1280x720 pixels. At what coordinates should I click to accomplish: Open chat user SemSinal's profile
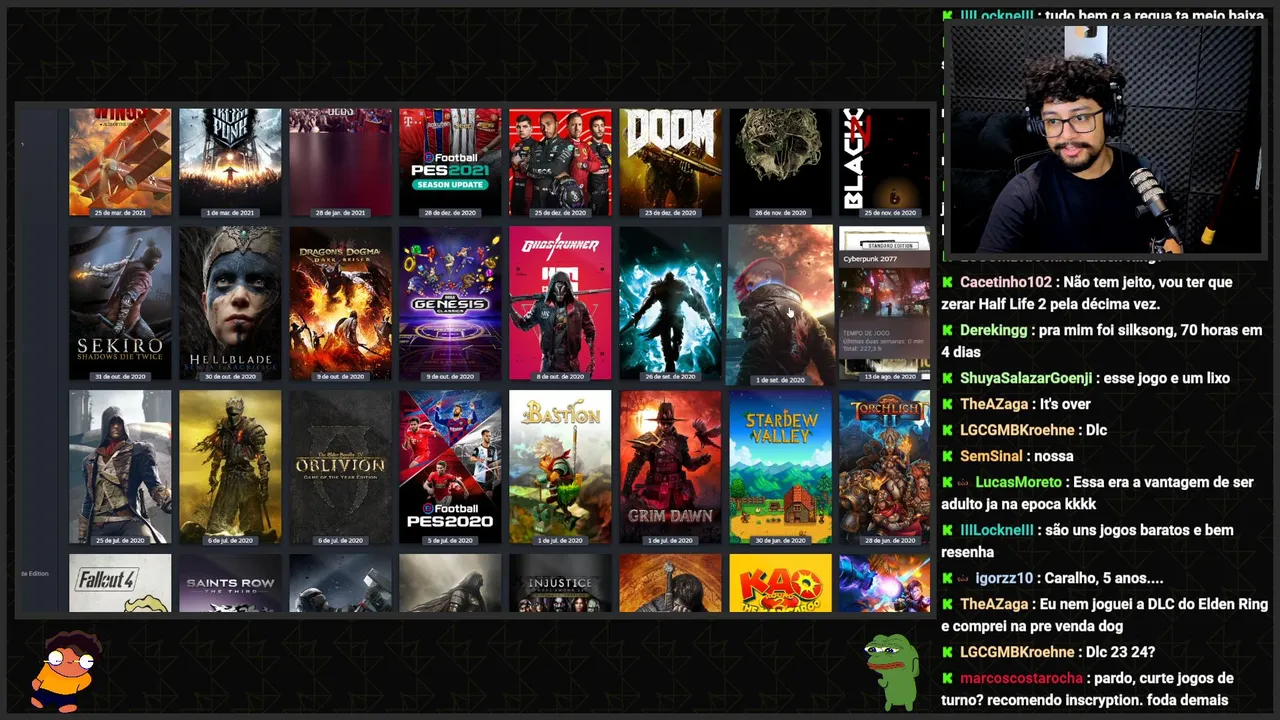[991, 456]
